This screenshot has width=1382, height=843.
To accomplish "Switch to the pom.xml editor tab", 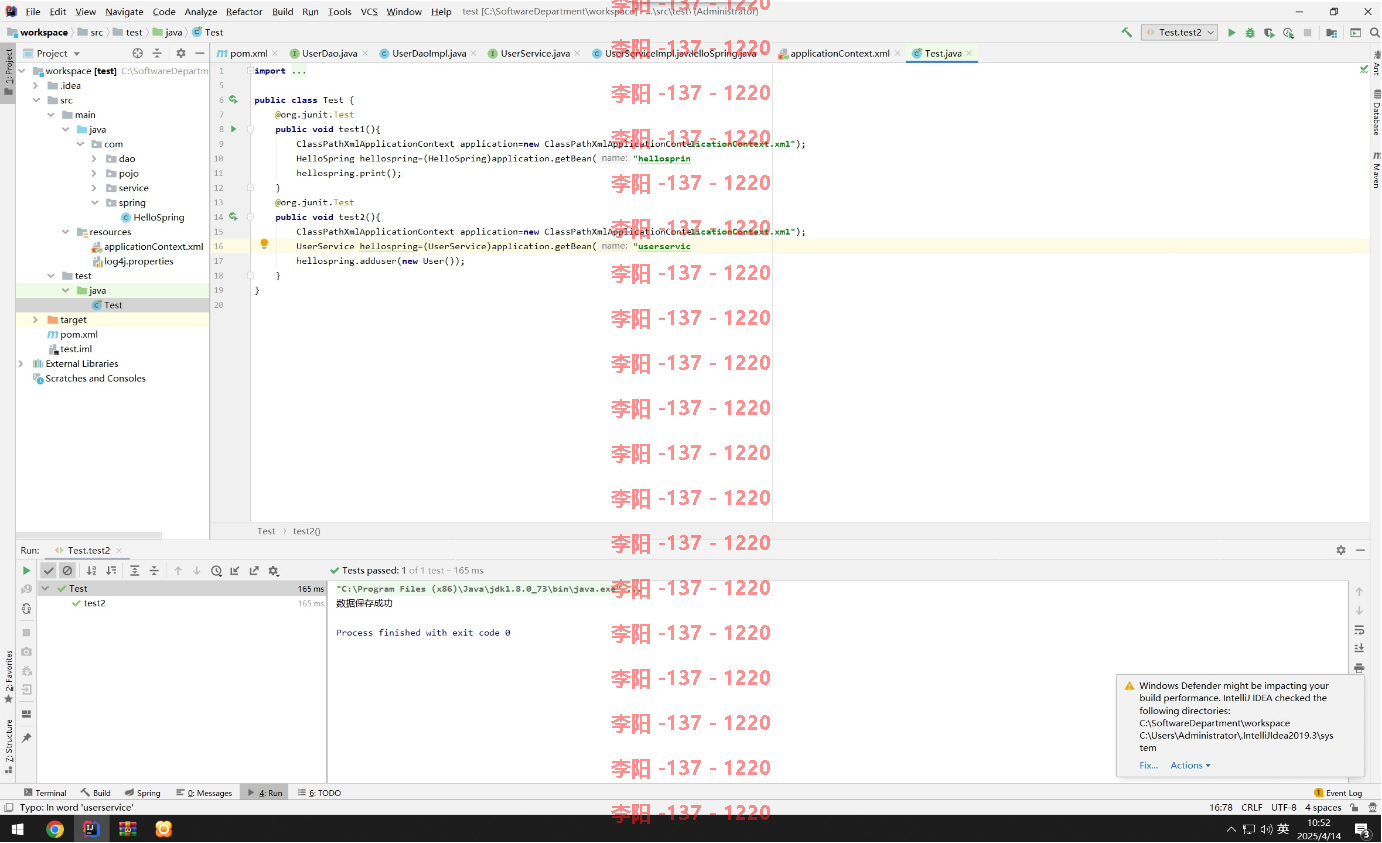I will pyautogui.click(x=248, y=53).
